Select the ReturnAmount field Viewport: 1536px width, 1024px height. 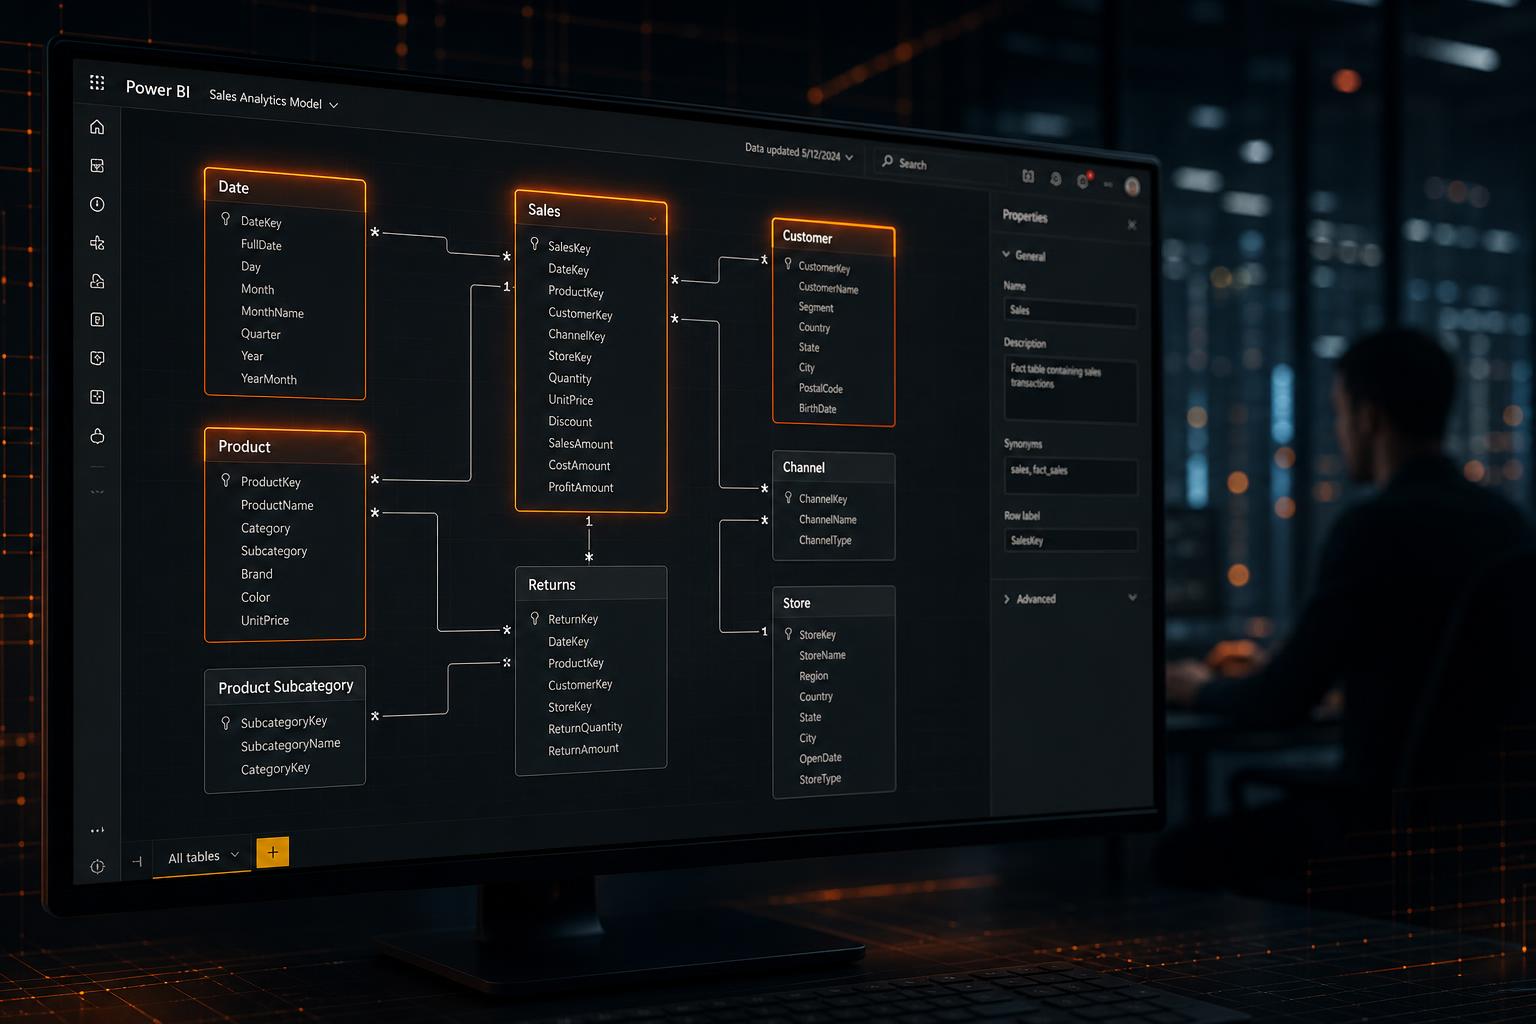(x=584, y=750)
